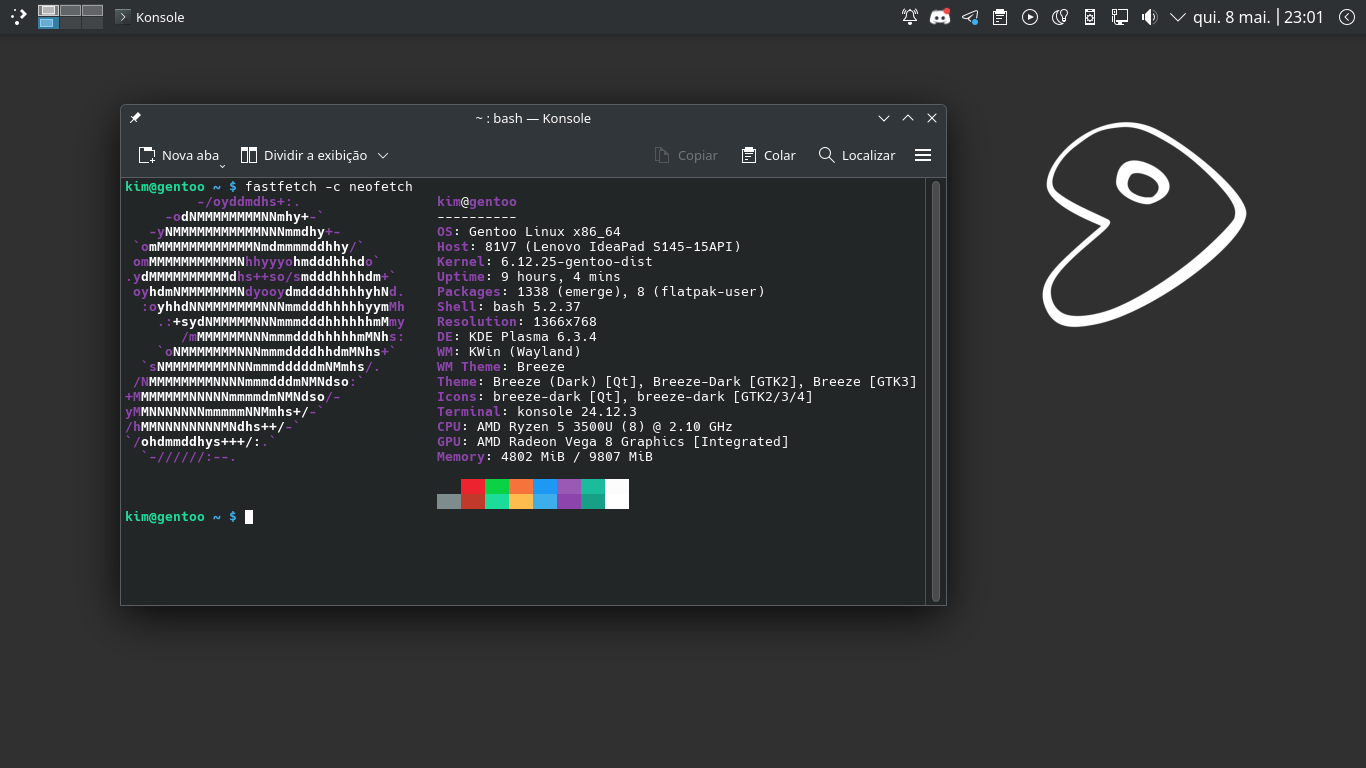Click Colar to paste into terminal
Viewport: 1366px width, 768px height.
tap(768, 155)
